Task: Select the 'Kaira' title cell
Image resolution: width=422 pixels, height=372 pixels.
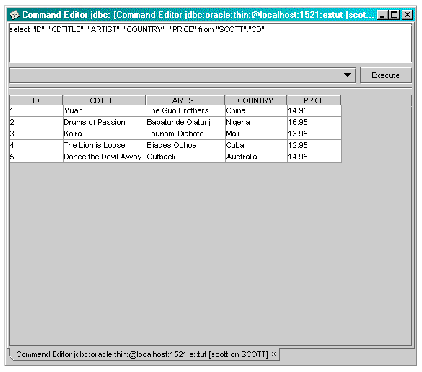Action: [104, 134]
